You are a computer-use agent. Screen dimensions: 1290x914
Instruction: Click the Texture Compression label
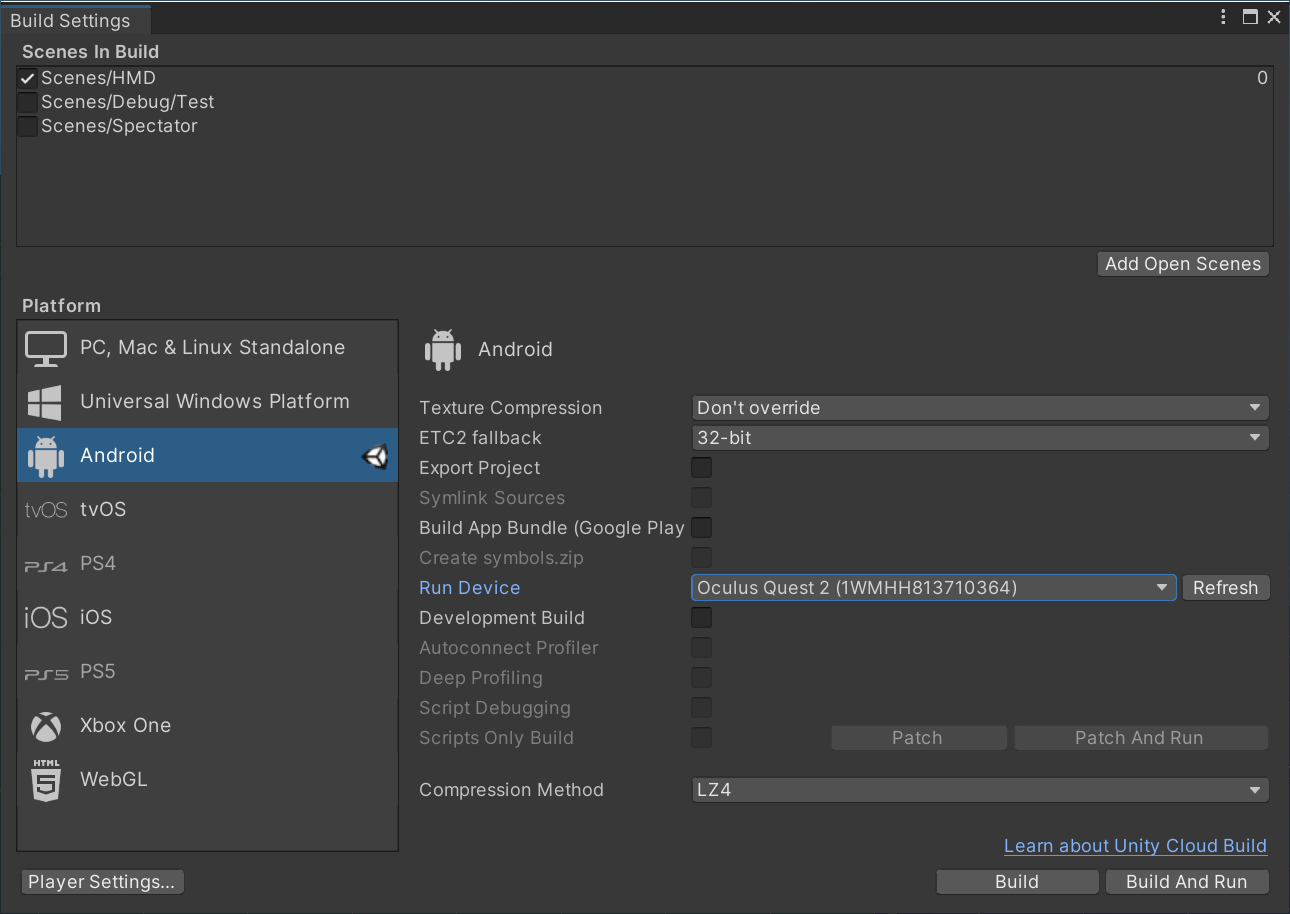coord(511,408)
